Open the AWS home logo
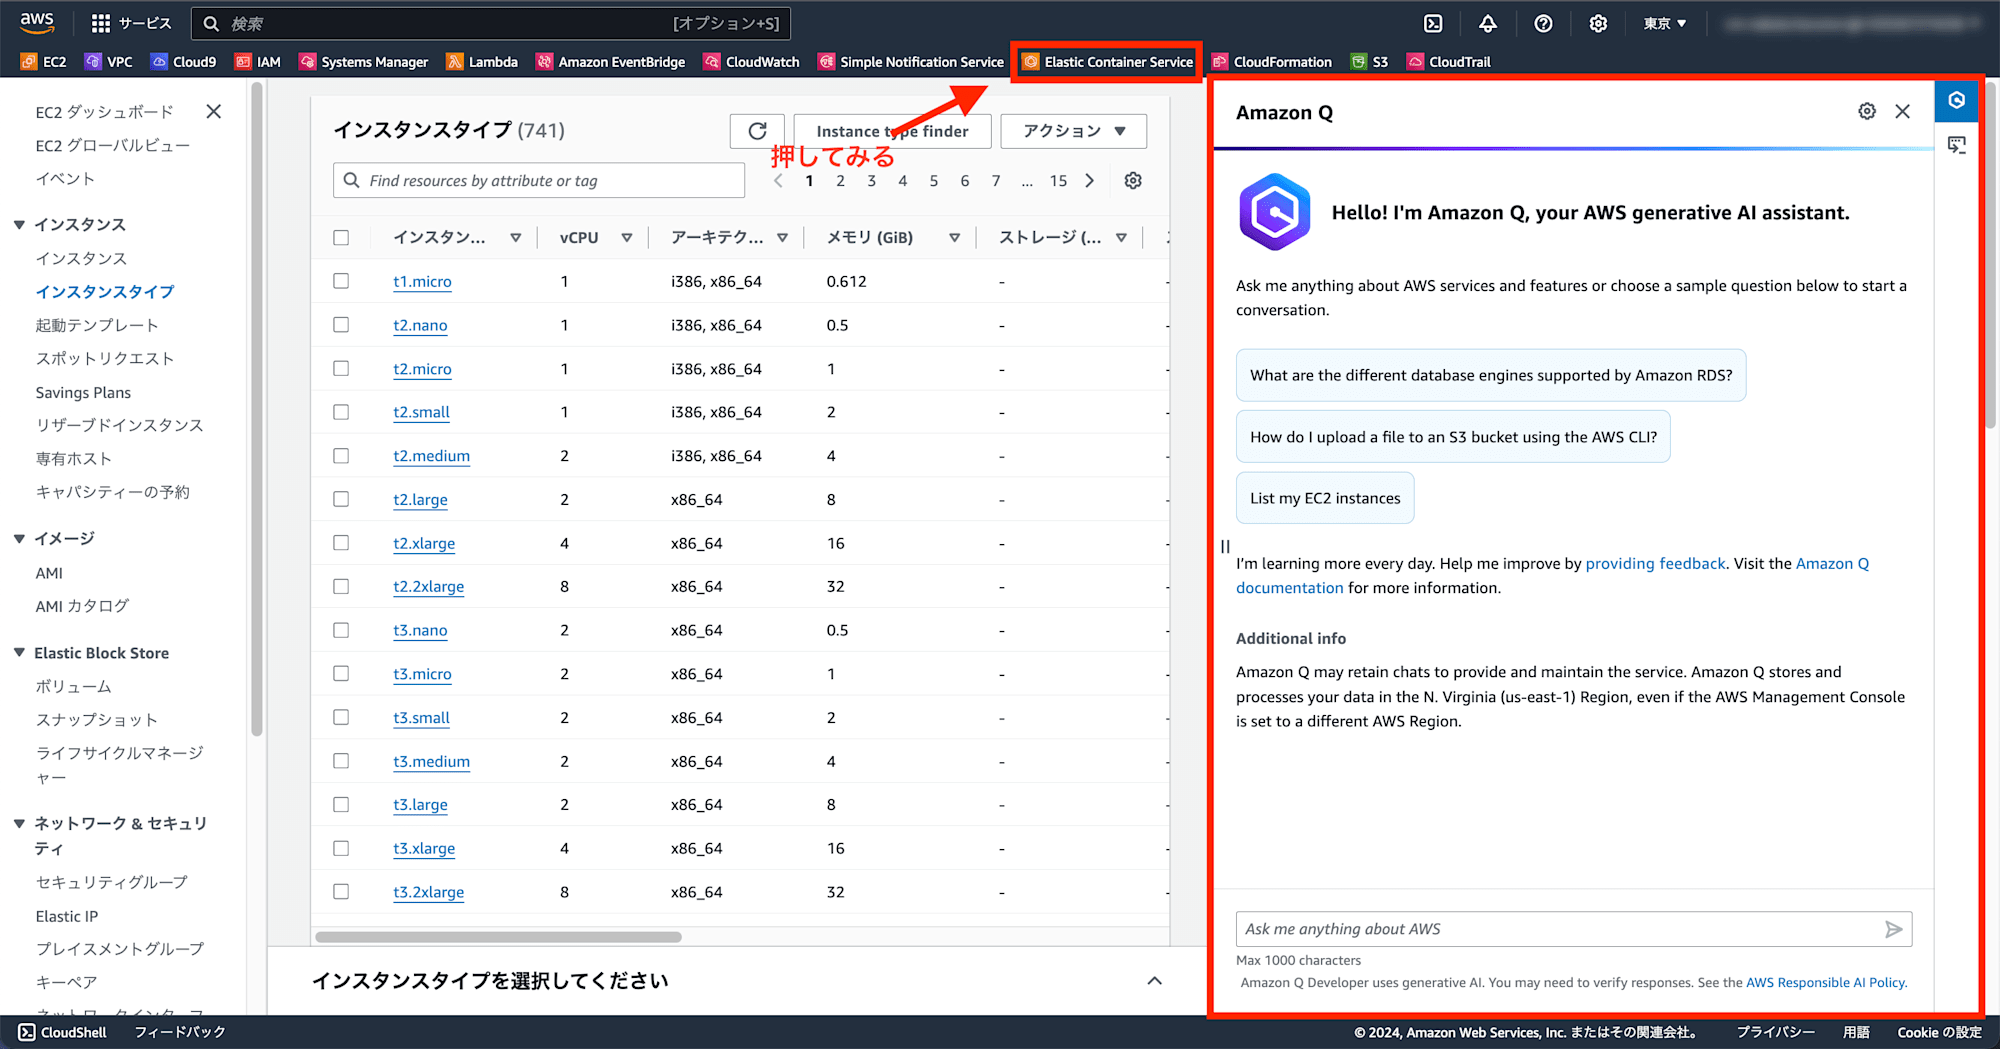The image size is (2000, 1049). tap(37, 22)
